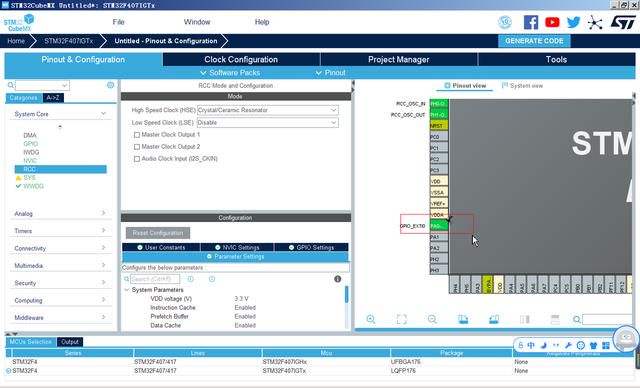The width and height of the screenshot is (640, 388).
Task: Switch to Clock Configuration tab
Action: pos(241,60)
